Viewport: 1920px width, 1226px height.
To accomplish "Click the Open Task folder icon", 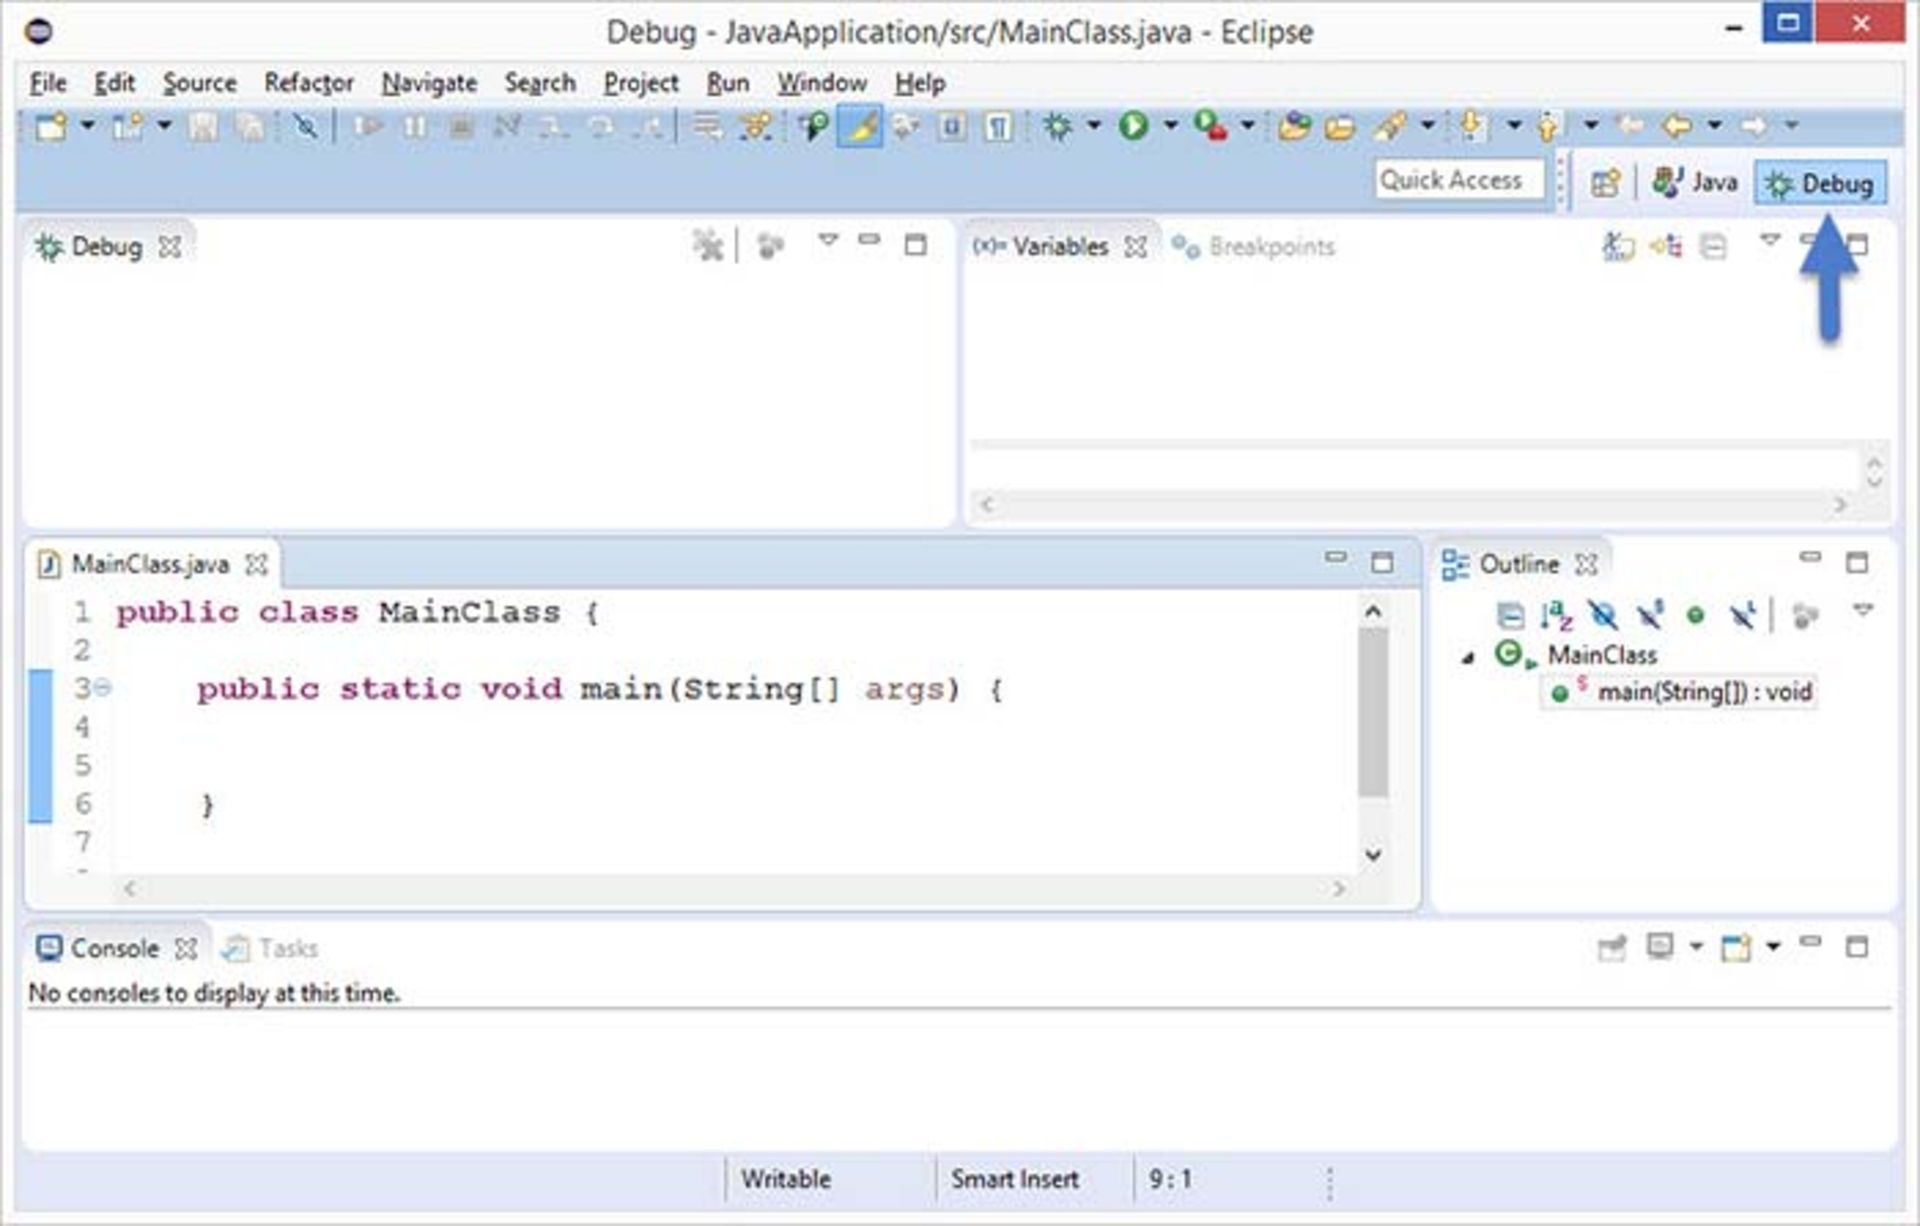I will 1341,126.
